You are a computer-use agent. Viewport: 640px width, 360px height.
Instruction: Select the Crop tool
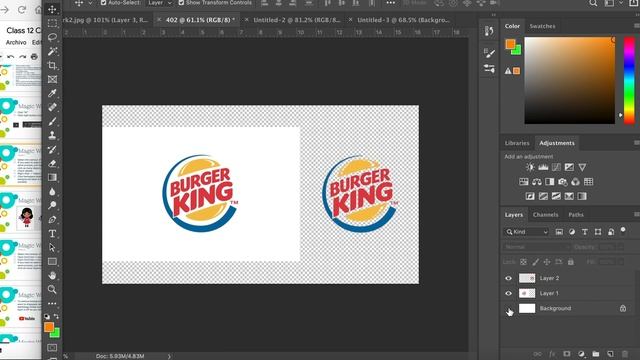coord(52,65)
